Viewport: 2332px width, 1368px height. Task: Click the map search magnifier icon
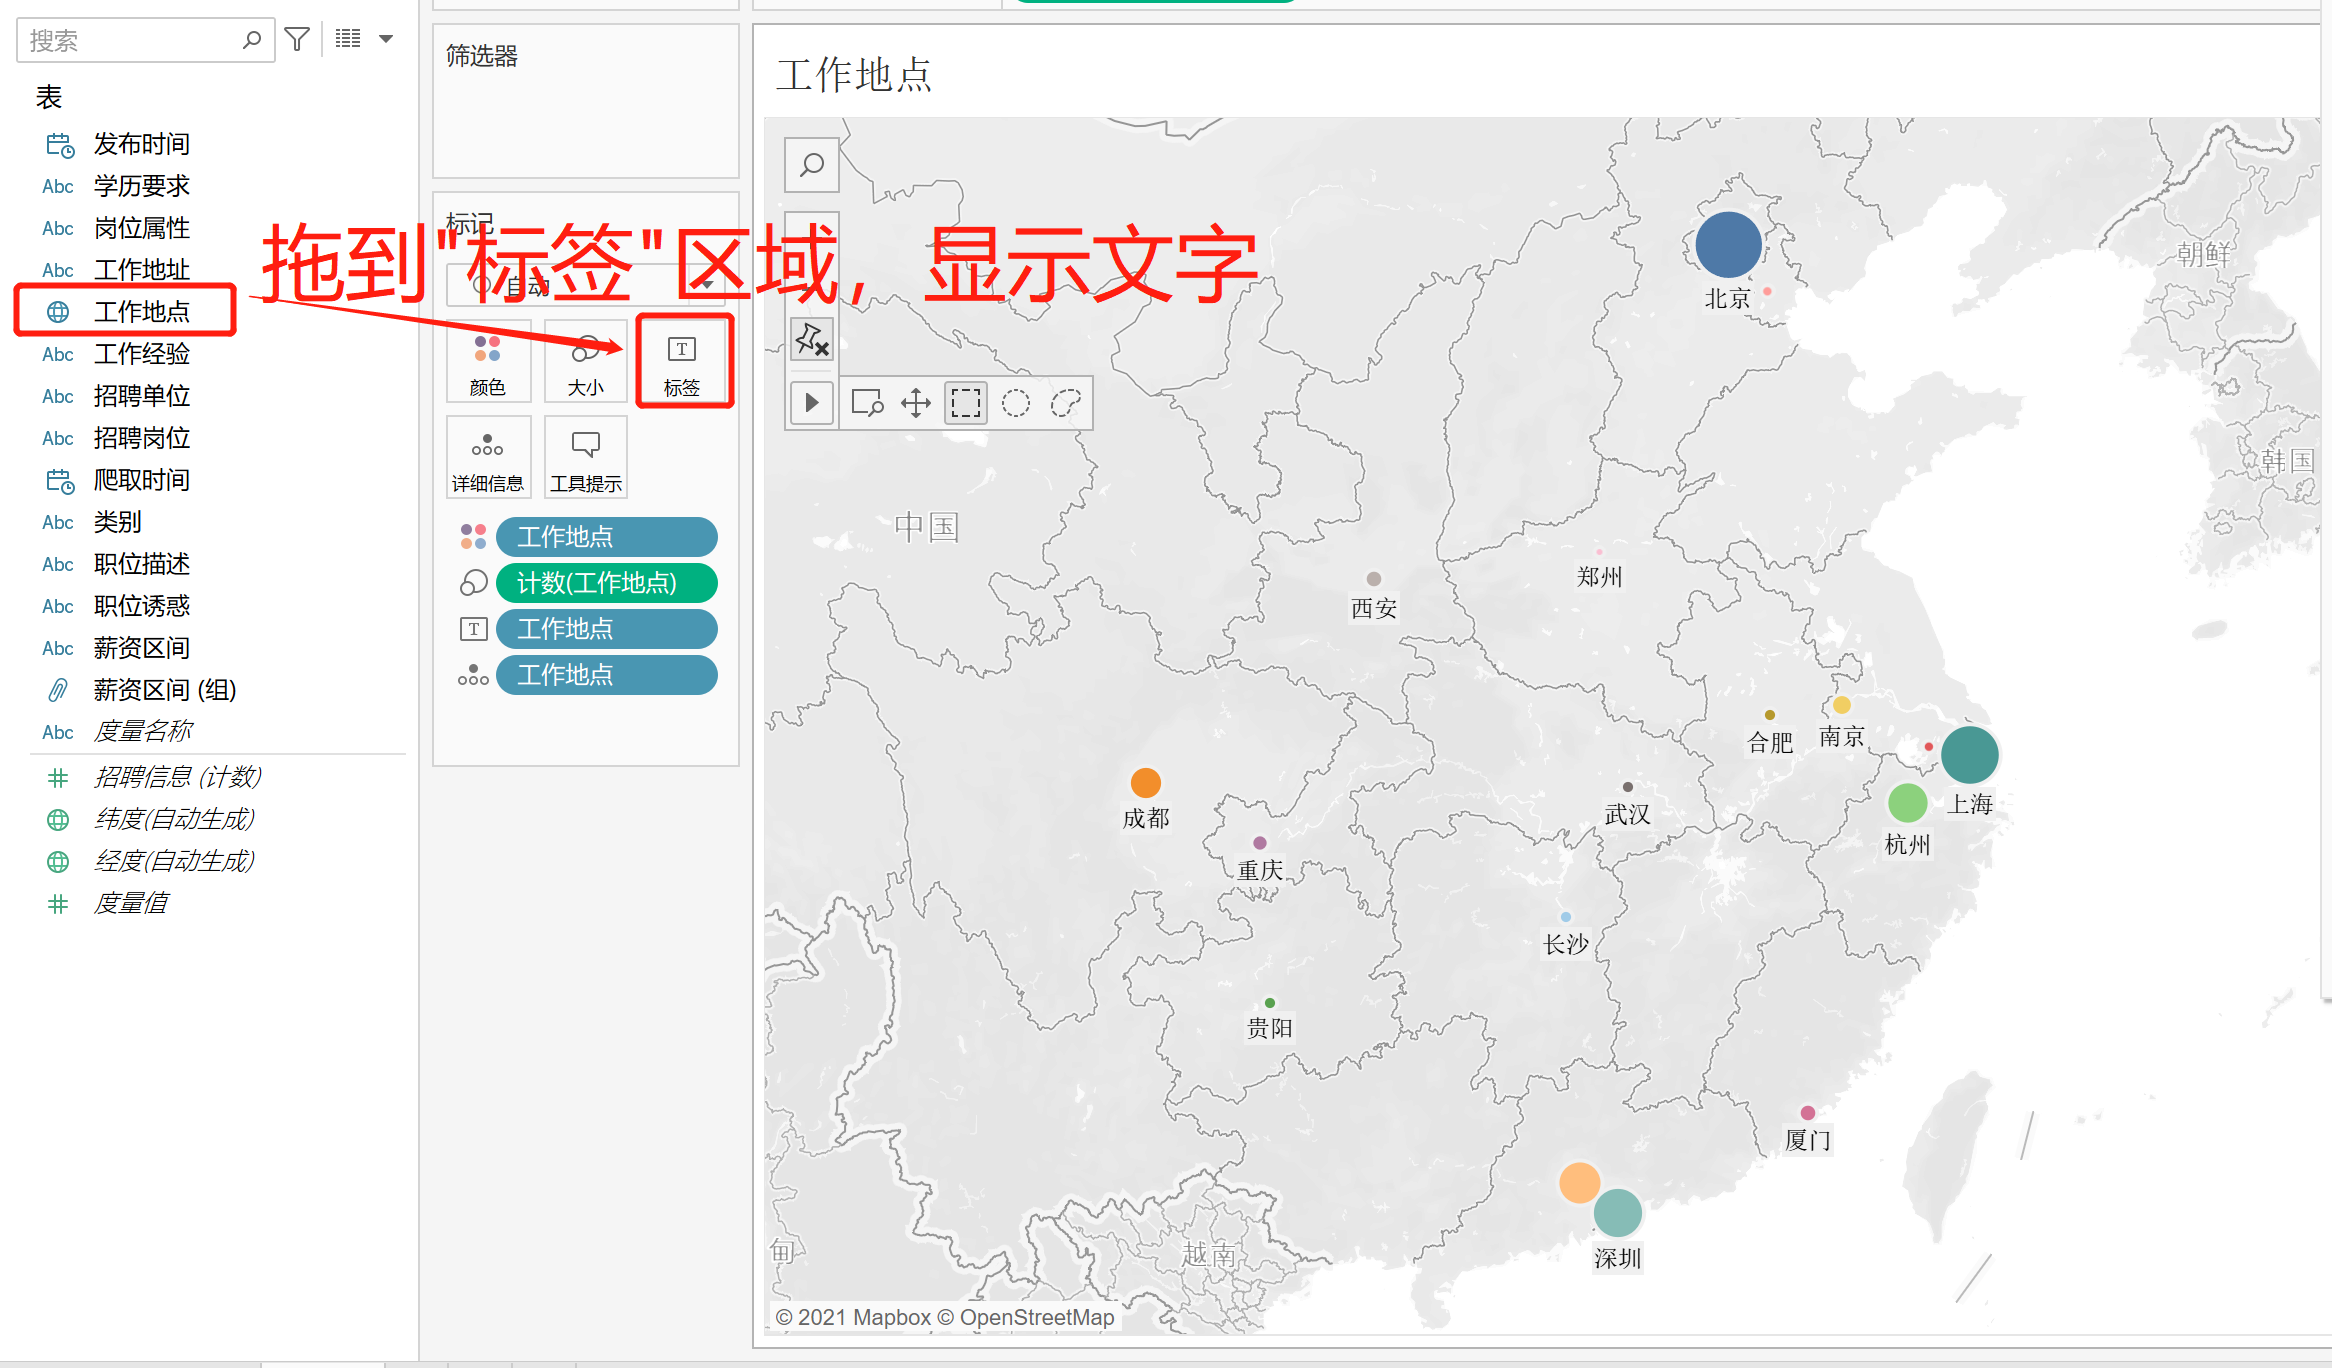[x=812, y=165]
